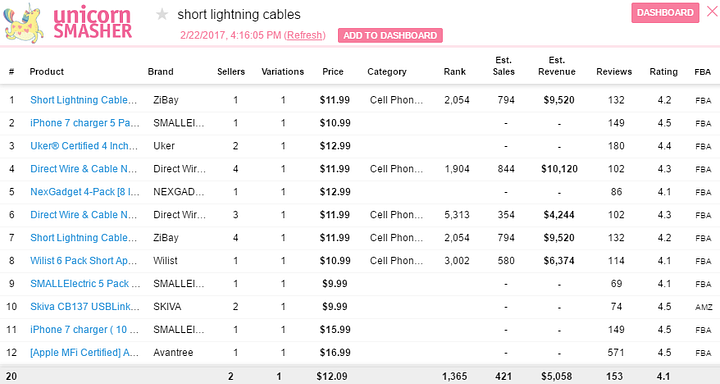Image resolution: width=720 pixels, height=384 pixels.
Task: Sort by the Est. Revenue column header
Action: pyautogui.click(x=557, y=66)
